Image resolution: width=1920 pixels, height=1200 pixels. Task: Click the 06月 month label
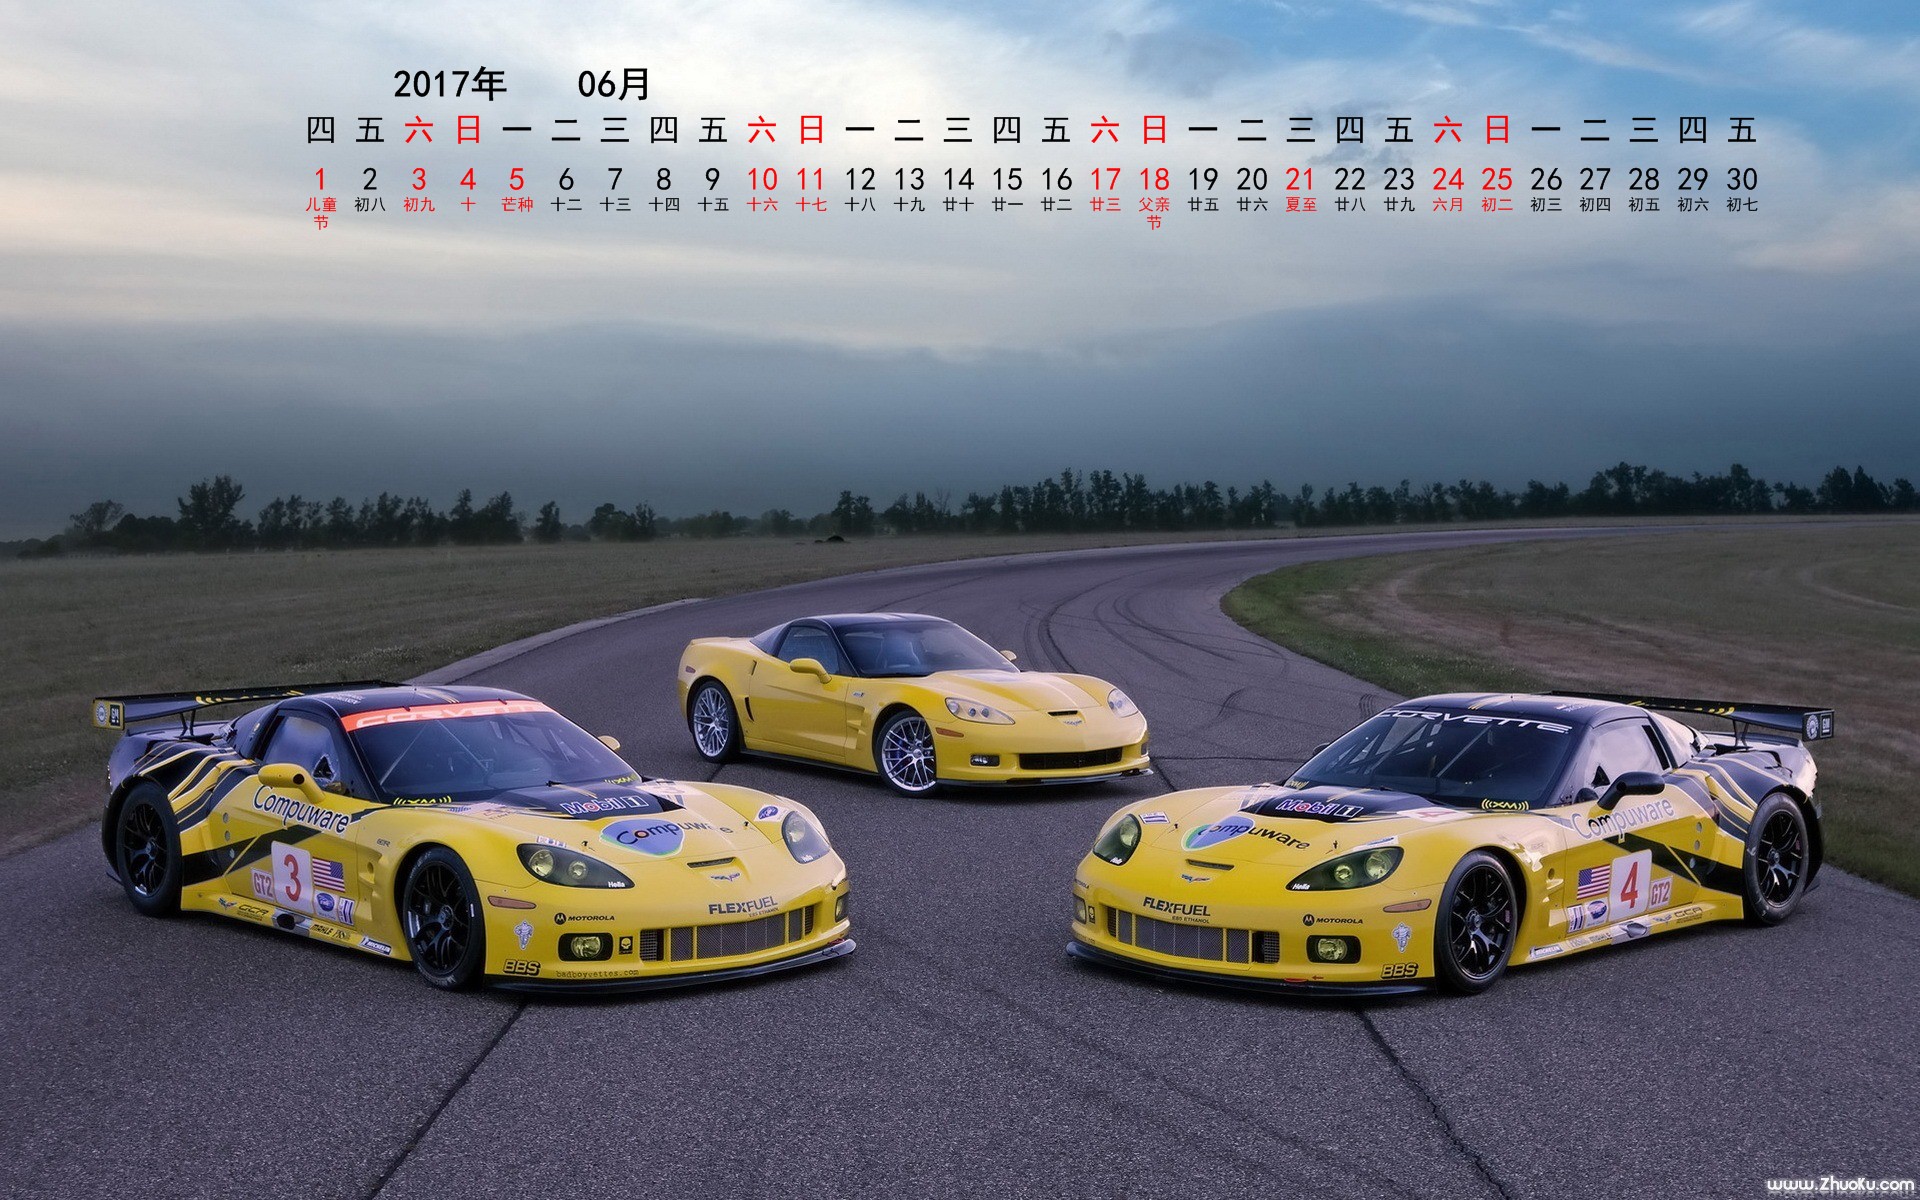tap(613, 84)
